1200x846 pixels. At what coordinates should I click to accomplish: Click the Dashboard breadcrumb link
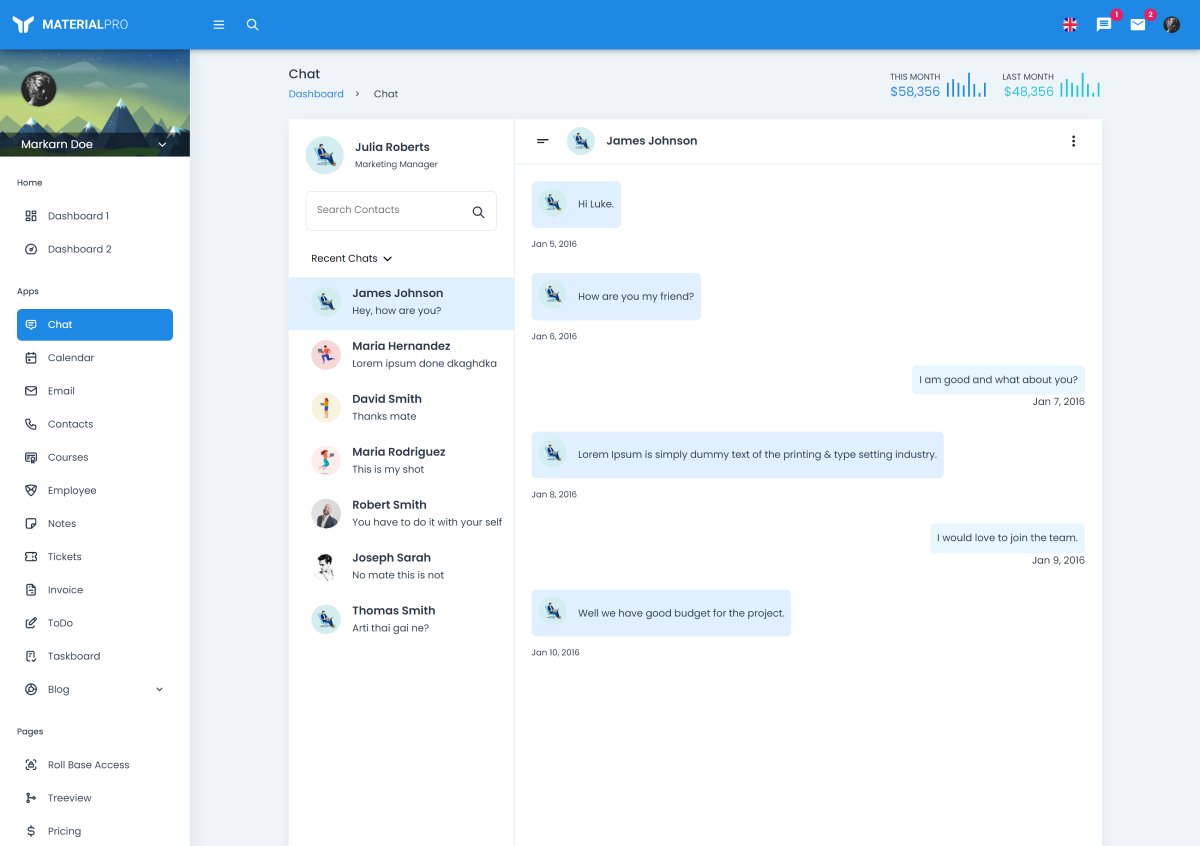click(316, 94)
